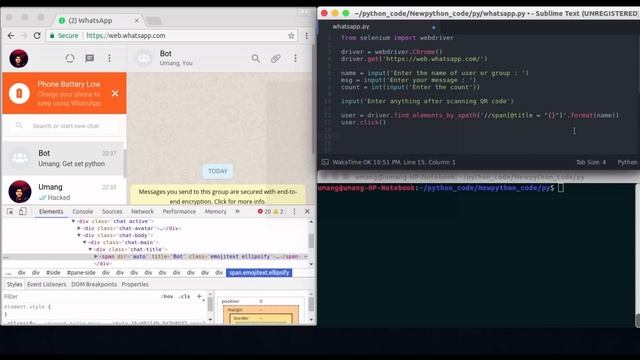Screen dimensions: 640x360
Task: Click the styles Filter field
Action: click(80, 296)
